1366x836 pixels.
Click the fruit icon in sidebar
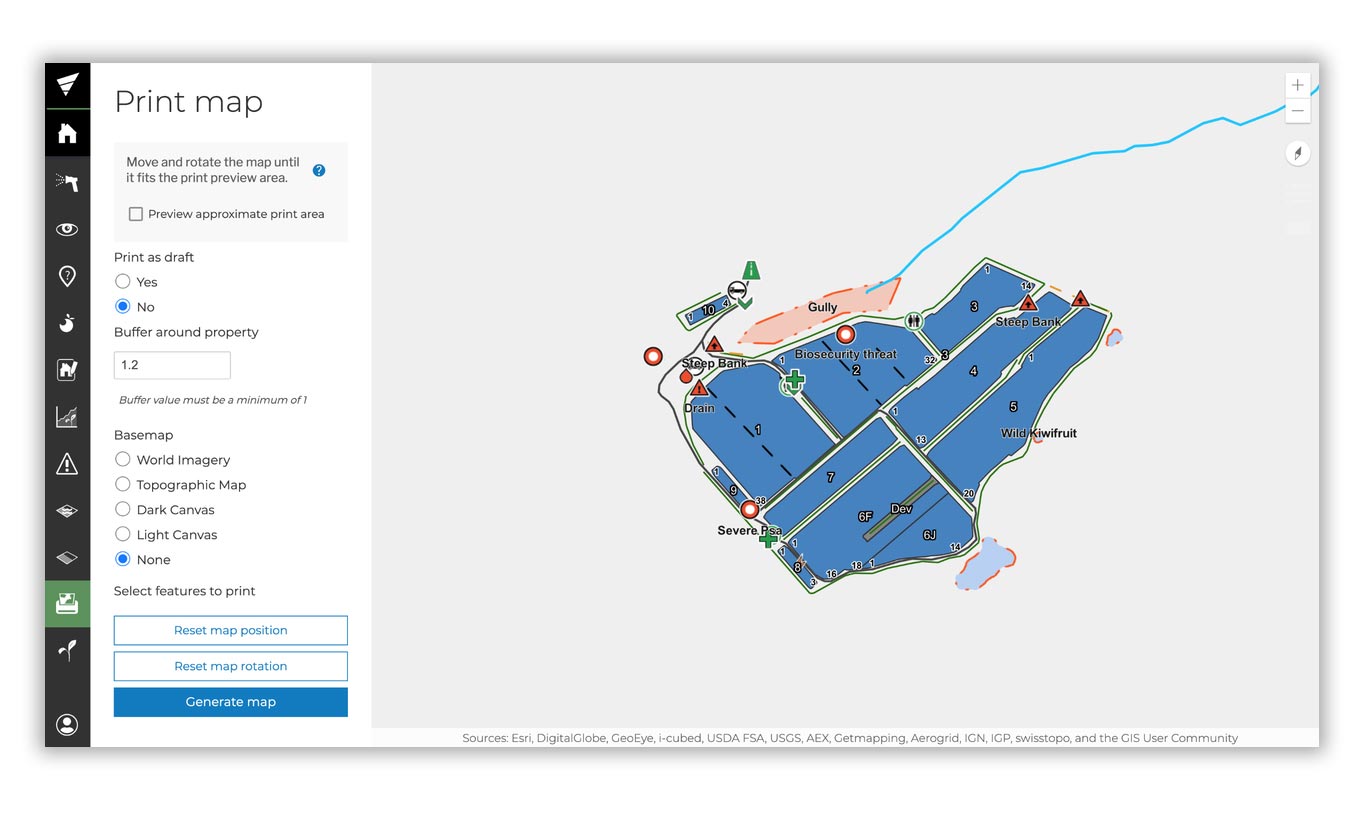click(x=67, y=323)
